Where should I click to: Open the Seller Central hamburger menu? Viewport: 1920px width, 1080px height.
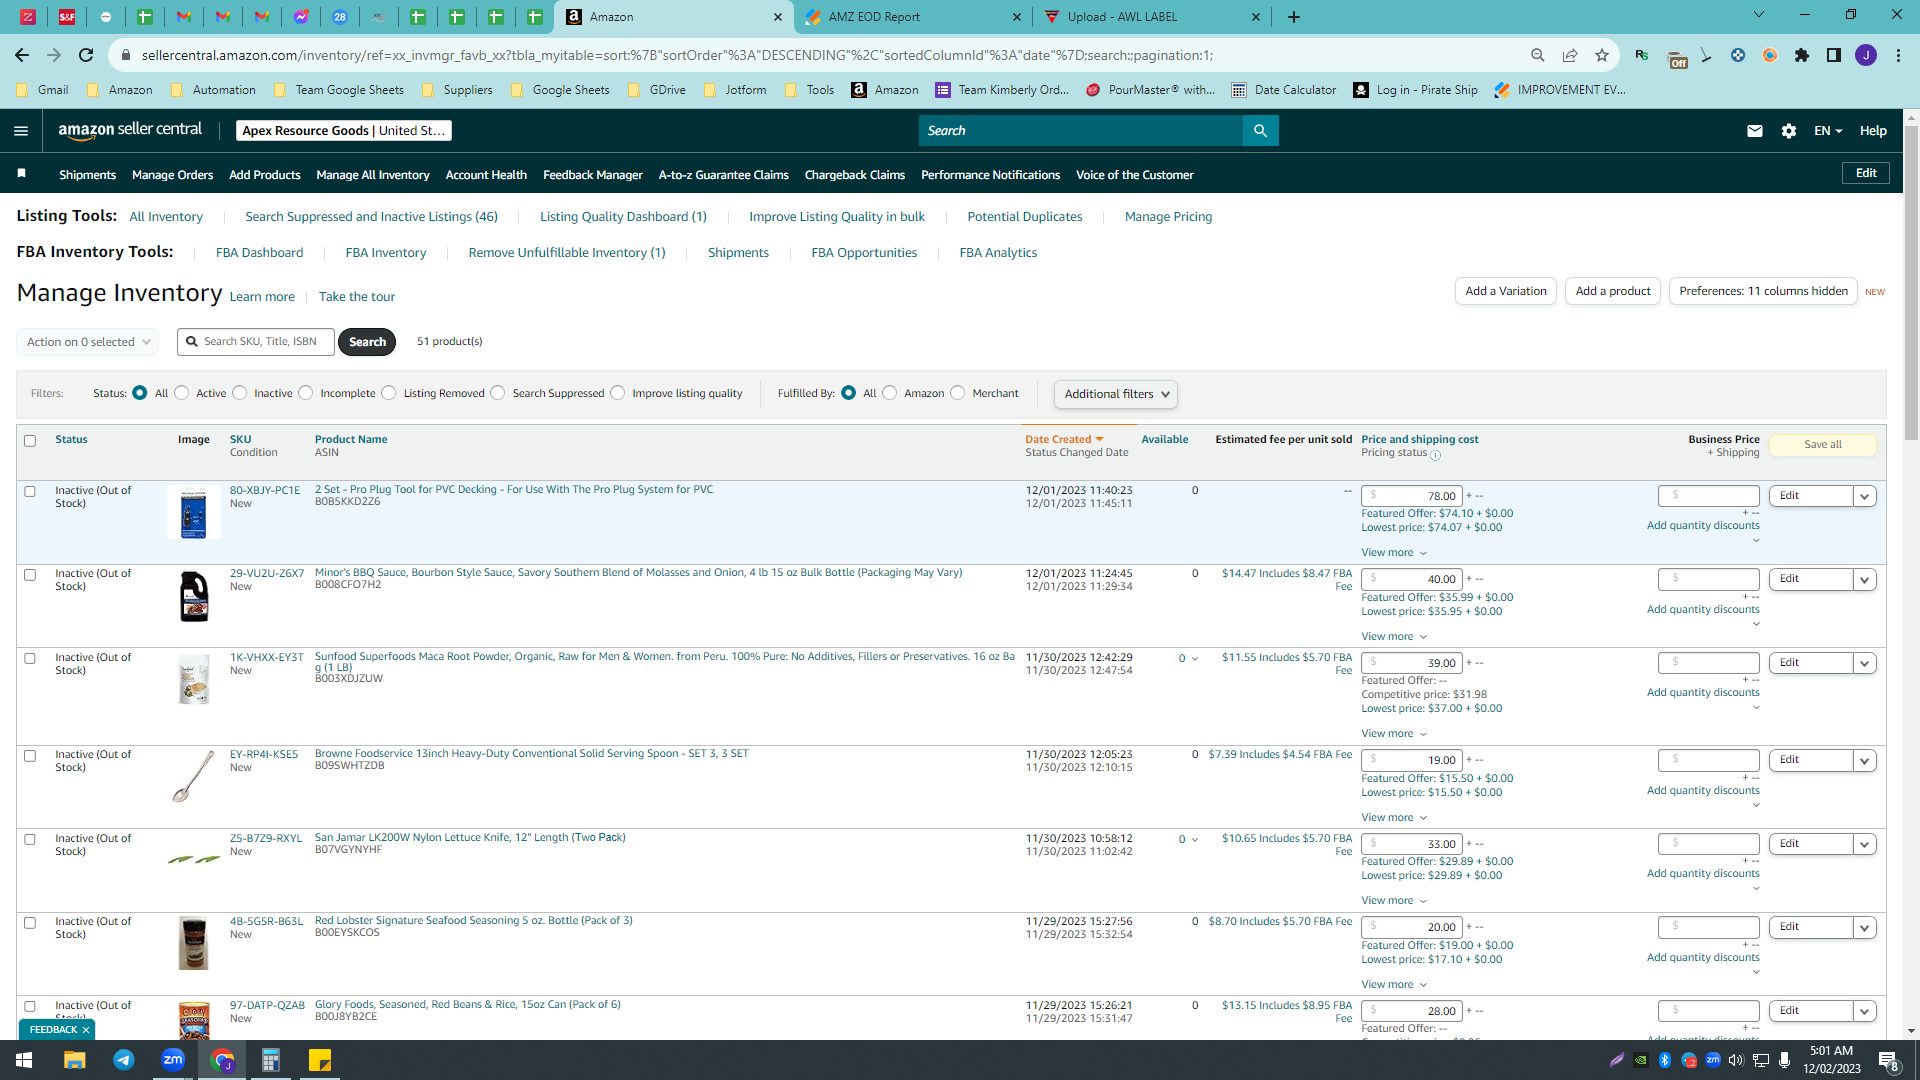coord(21,131)
